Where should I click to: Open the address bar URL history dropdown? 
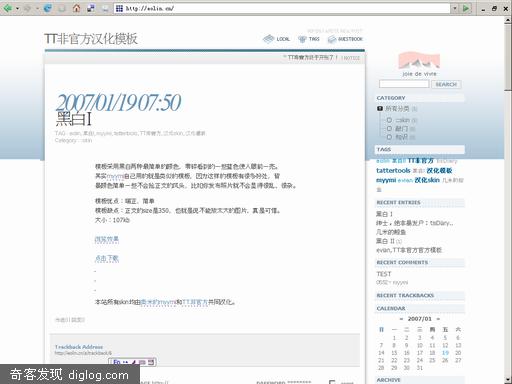pyautogui.click(x=455, y=8)
